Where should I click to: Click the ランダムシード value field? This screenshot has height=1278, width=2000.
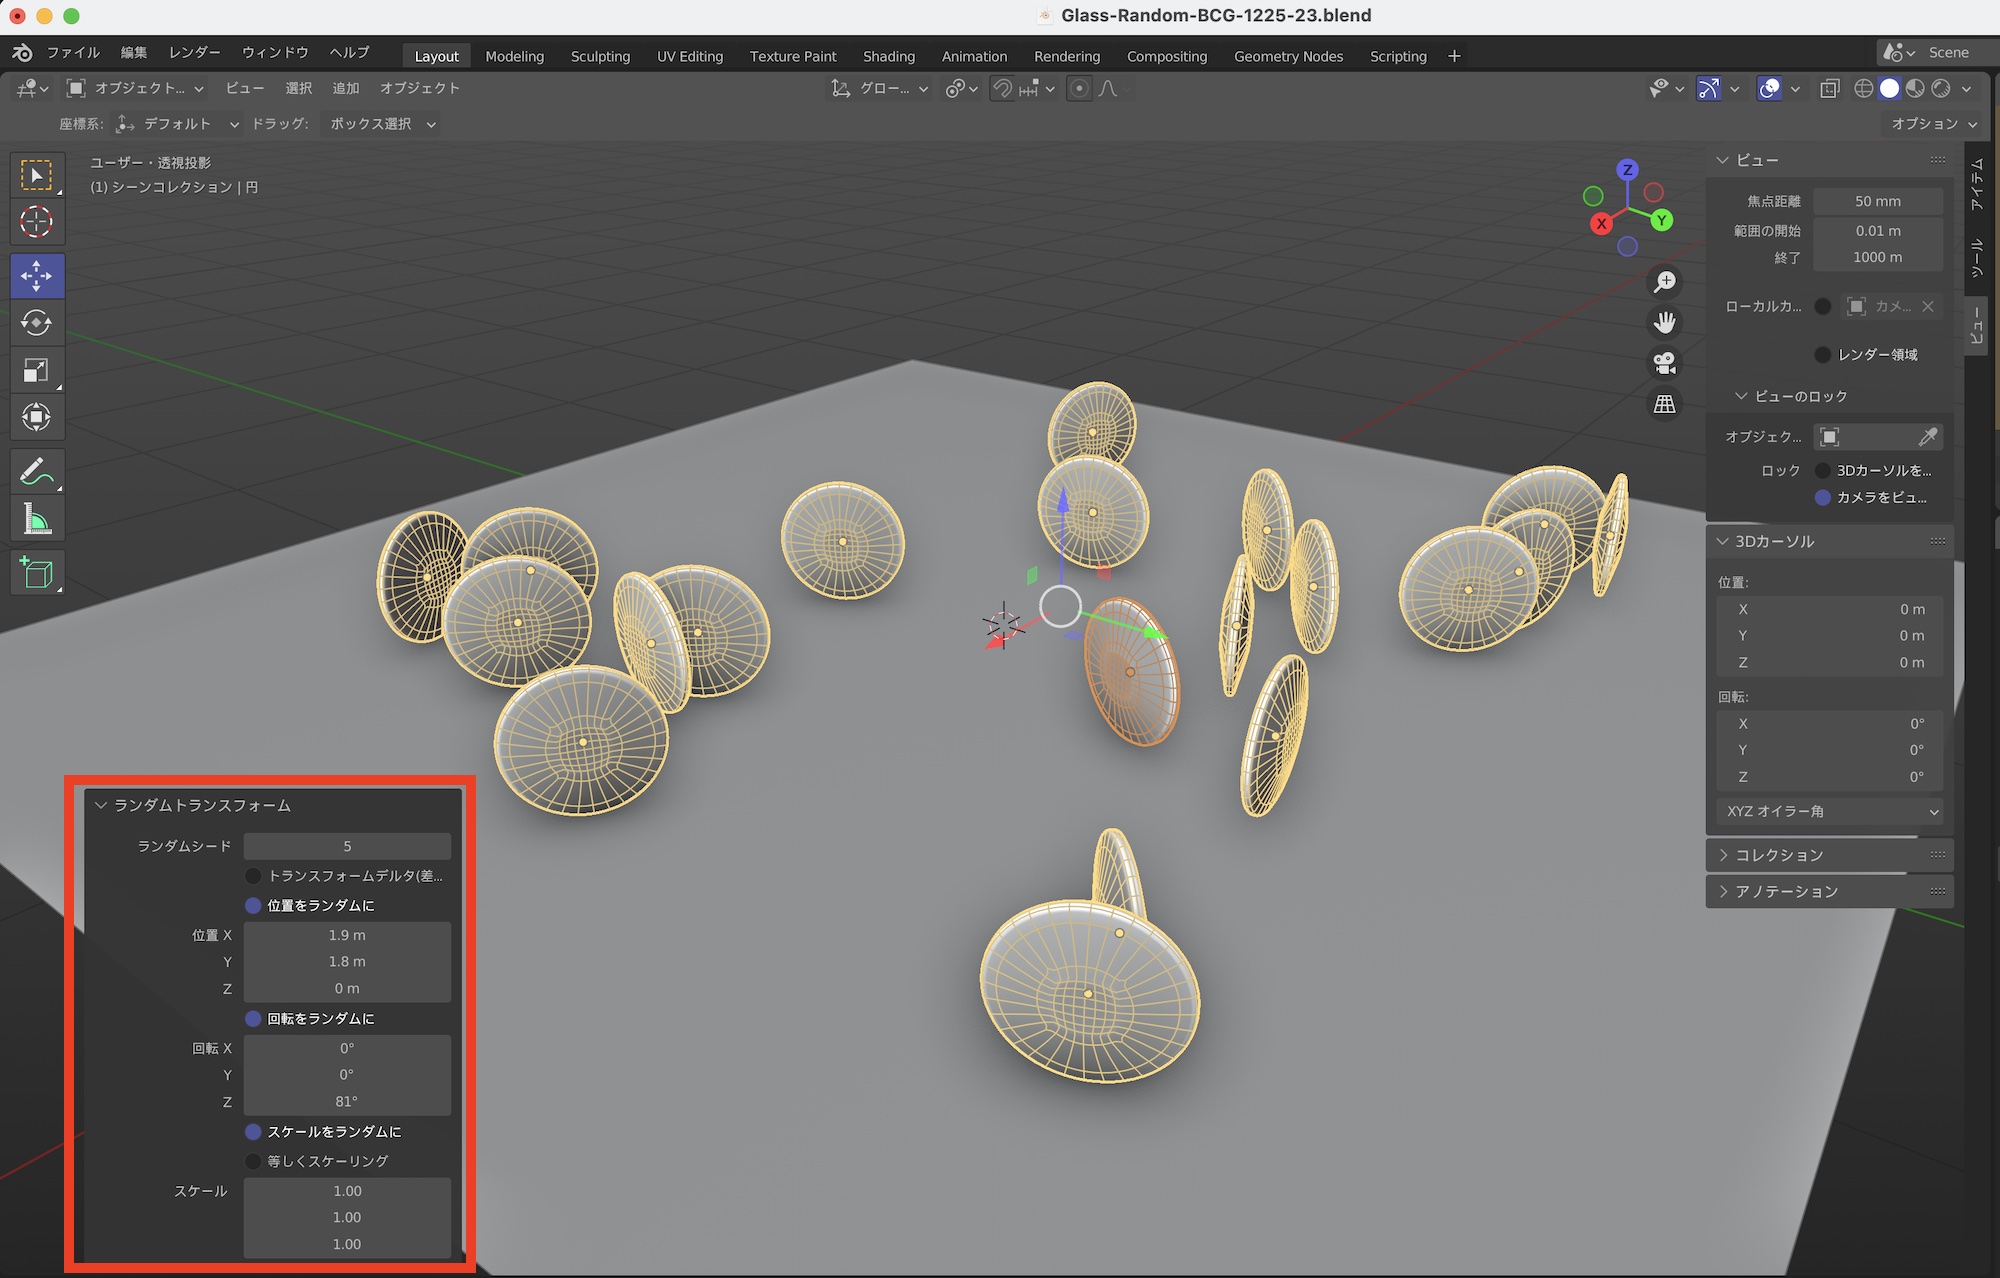point(347,846)
